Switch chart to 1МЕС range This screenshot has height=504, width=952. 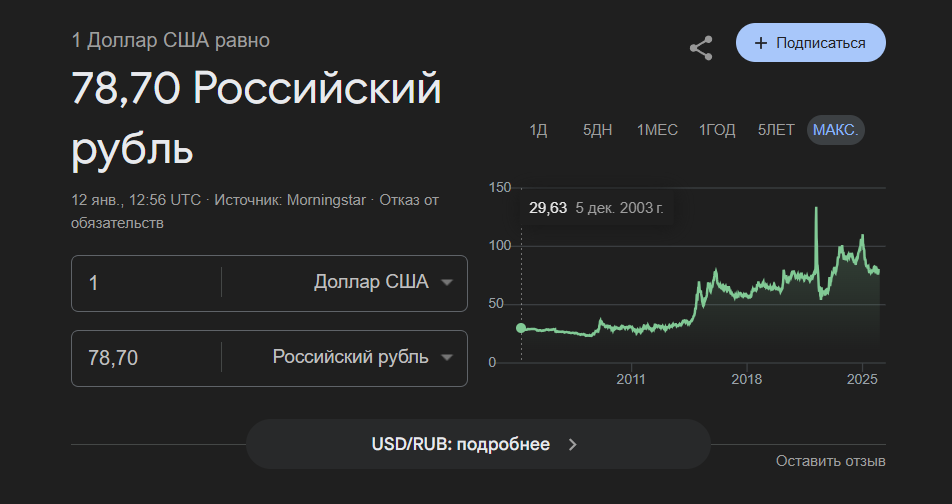coord(657,130)
